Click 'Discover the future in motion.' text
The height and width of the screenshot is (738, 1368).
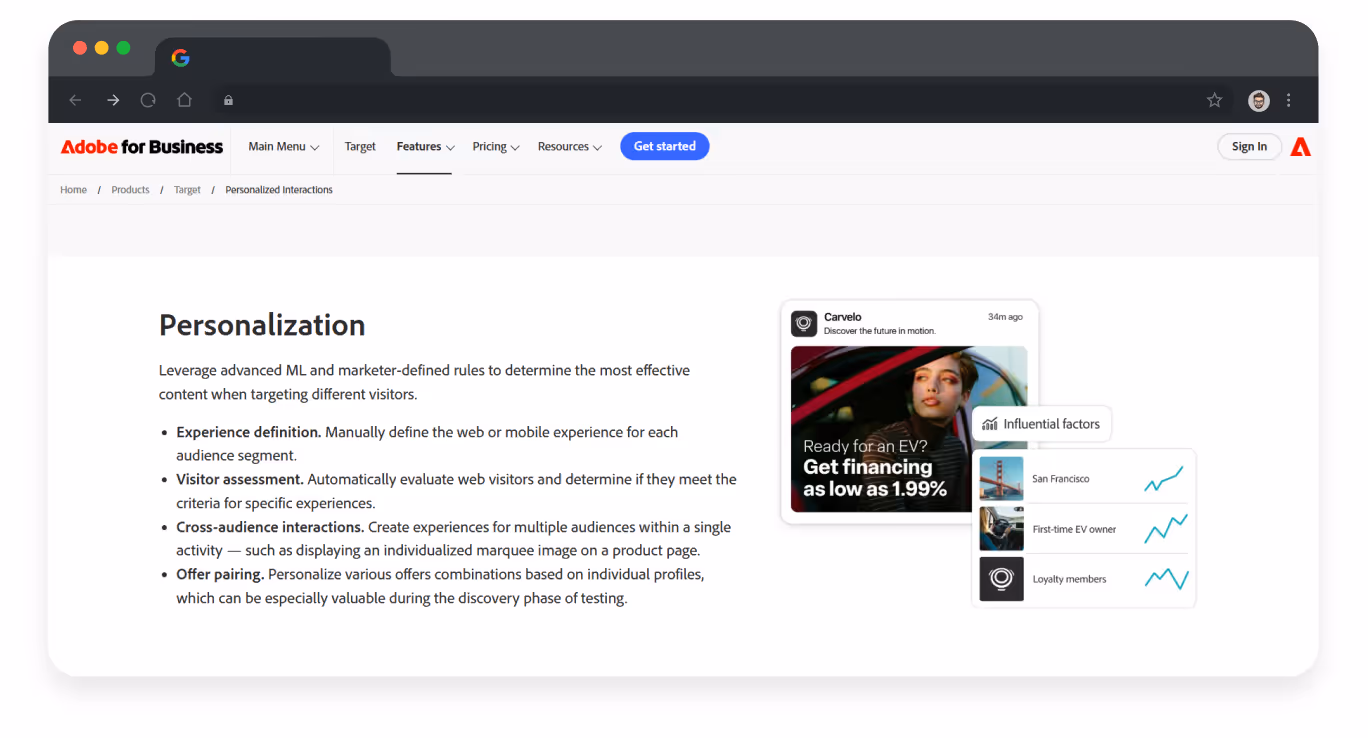click(x=880, y=331)
